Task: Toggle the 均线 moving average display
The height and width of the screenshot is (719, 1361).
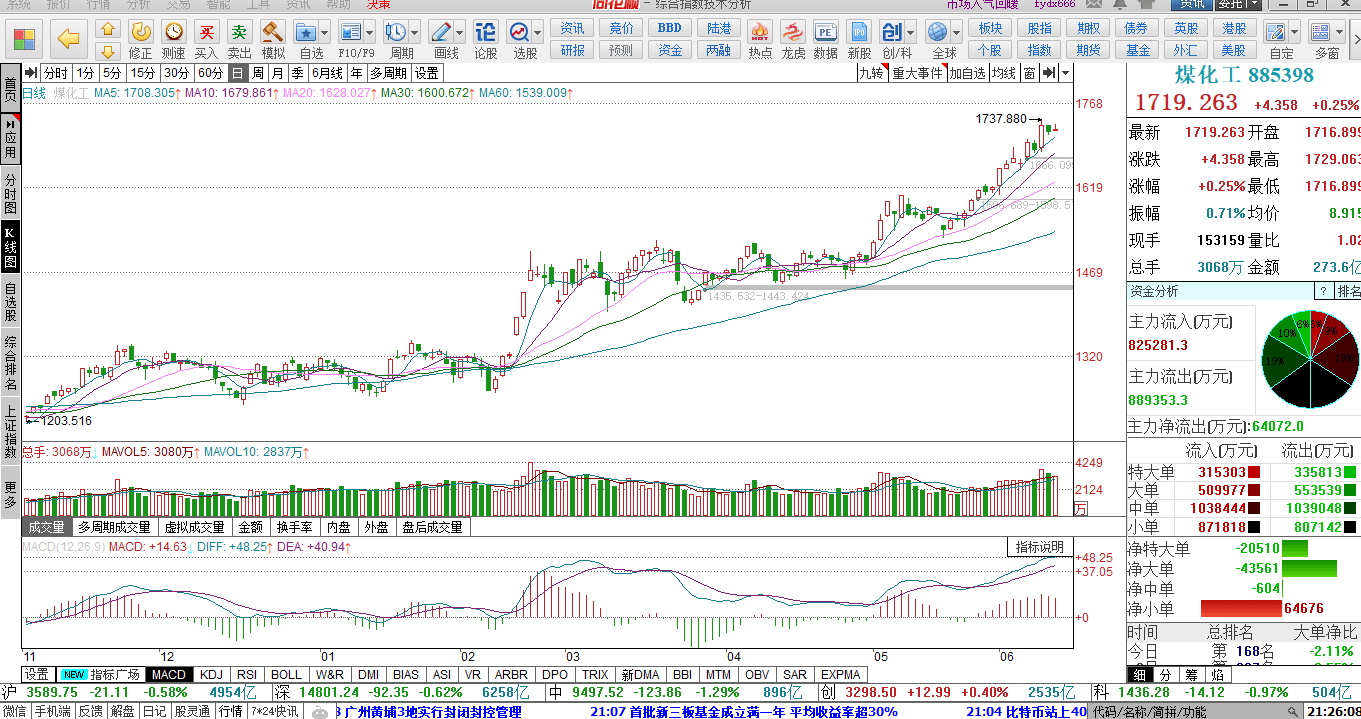Action: (x=1003, y=73)
